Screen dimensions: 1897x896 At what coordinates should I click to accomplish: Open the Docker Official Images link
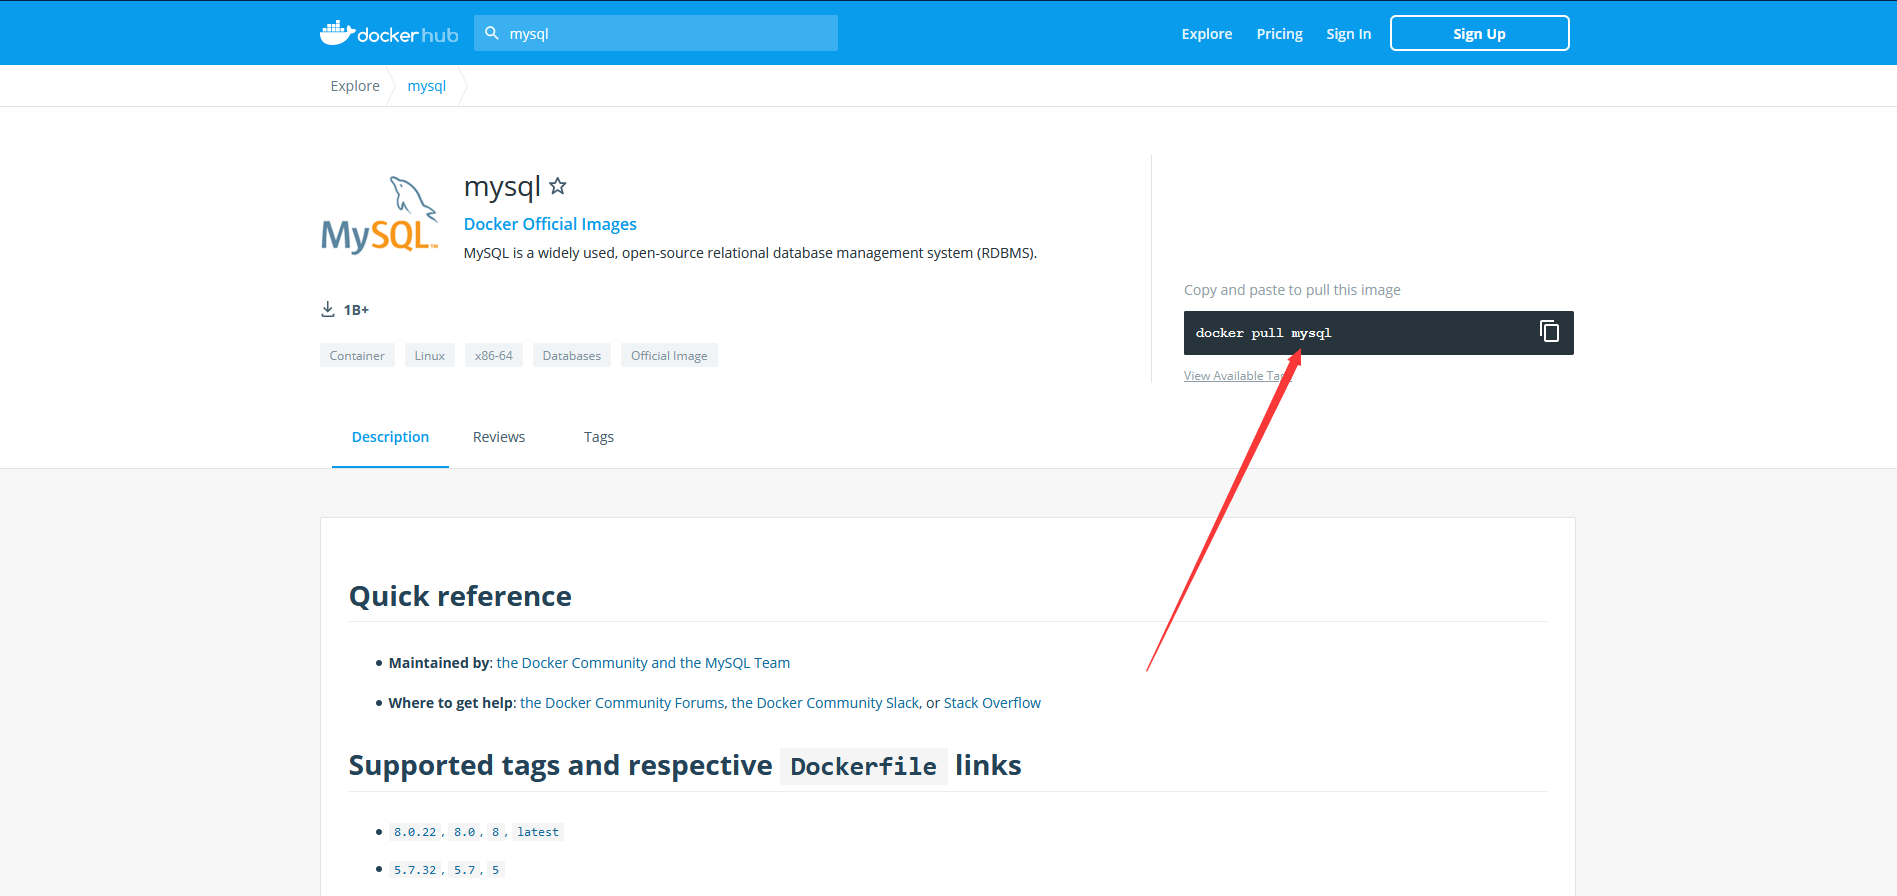click(x=550, y=224)
